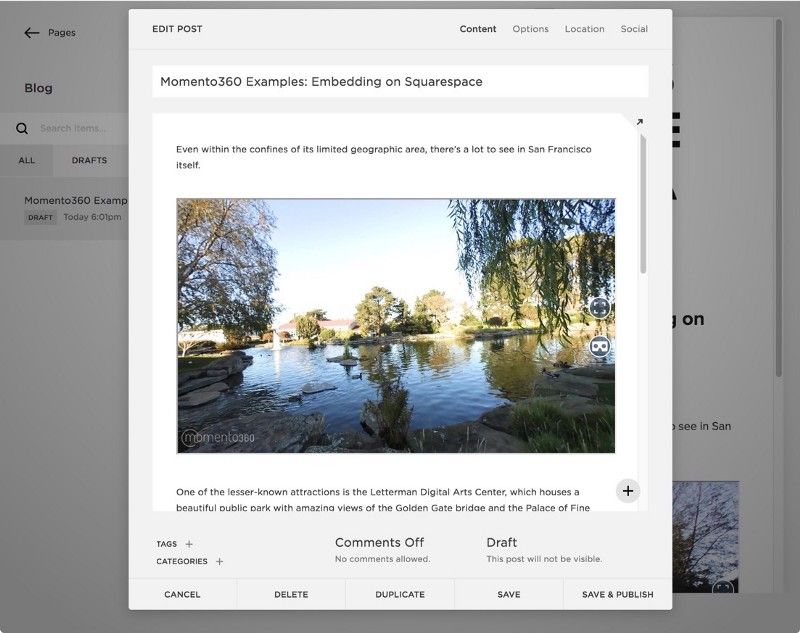
Task: Edit the post title field
Action: click(401, 82)
